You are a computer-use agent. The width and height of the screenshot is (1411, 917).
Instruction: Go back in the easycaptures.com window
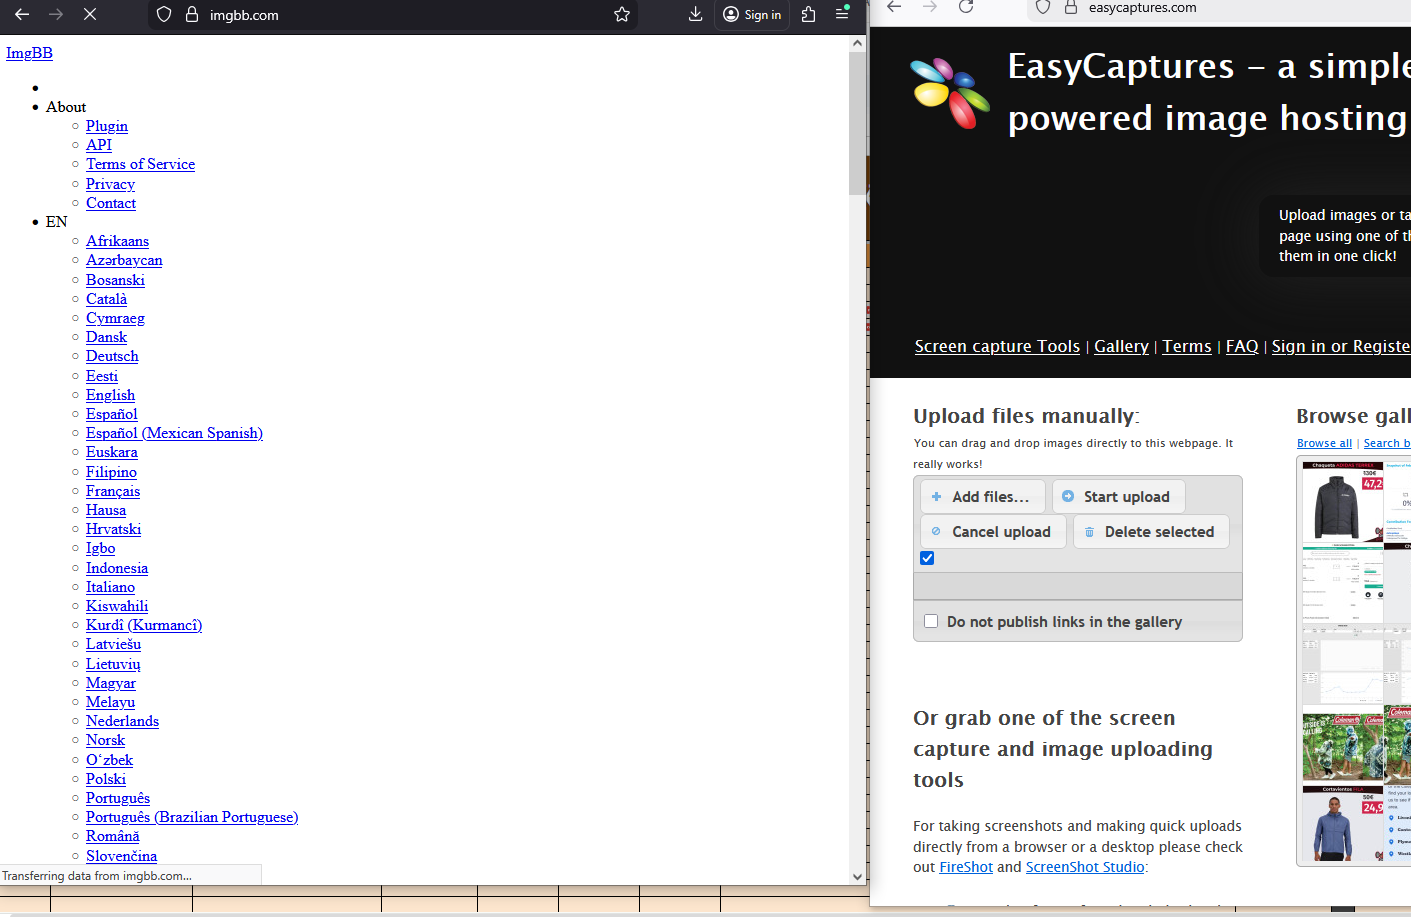[x=894, y=7]
